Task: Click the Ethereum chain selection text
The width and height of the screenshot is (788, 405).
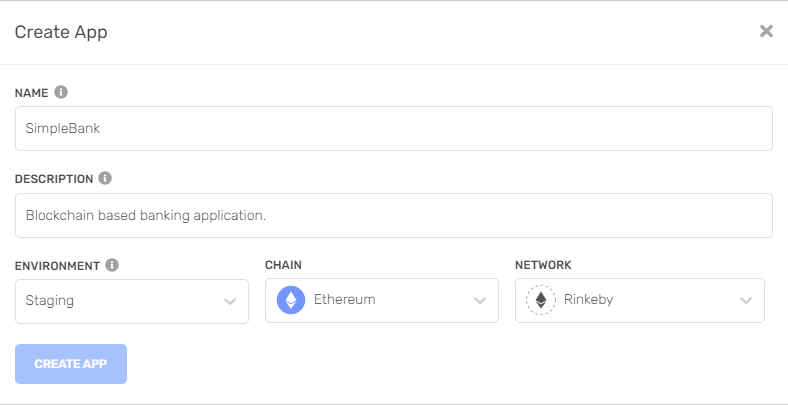Action: click(344, 300)
